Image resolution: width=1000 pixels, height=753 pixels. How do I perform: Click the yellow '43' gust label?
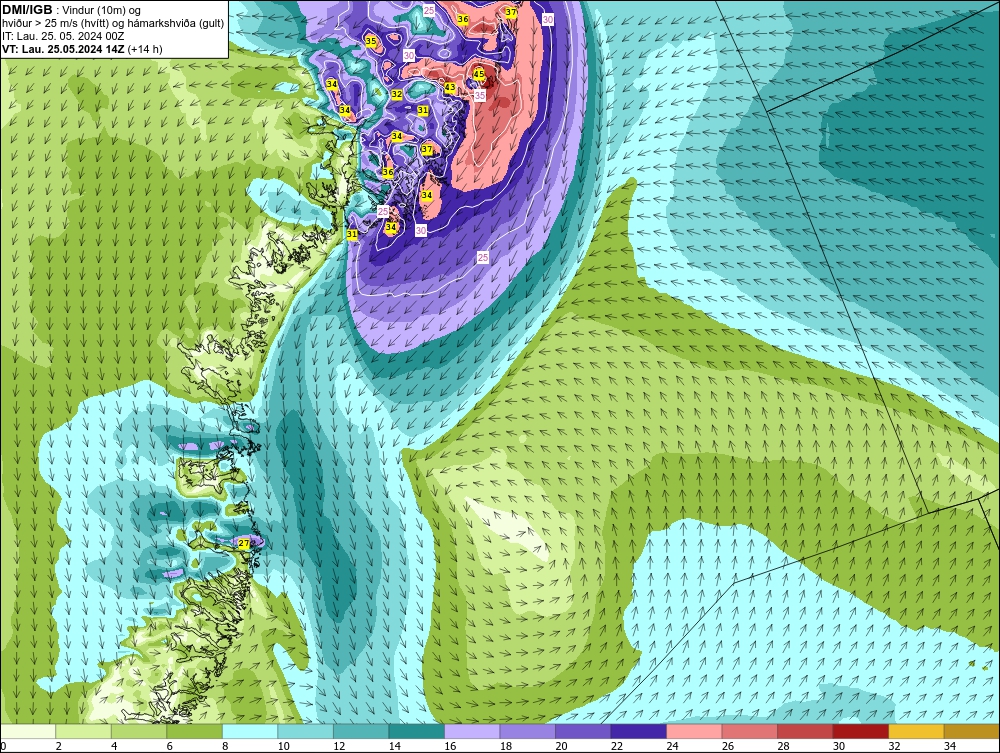[450, 87]
